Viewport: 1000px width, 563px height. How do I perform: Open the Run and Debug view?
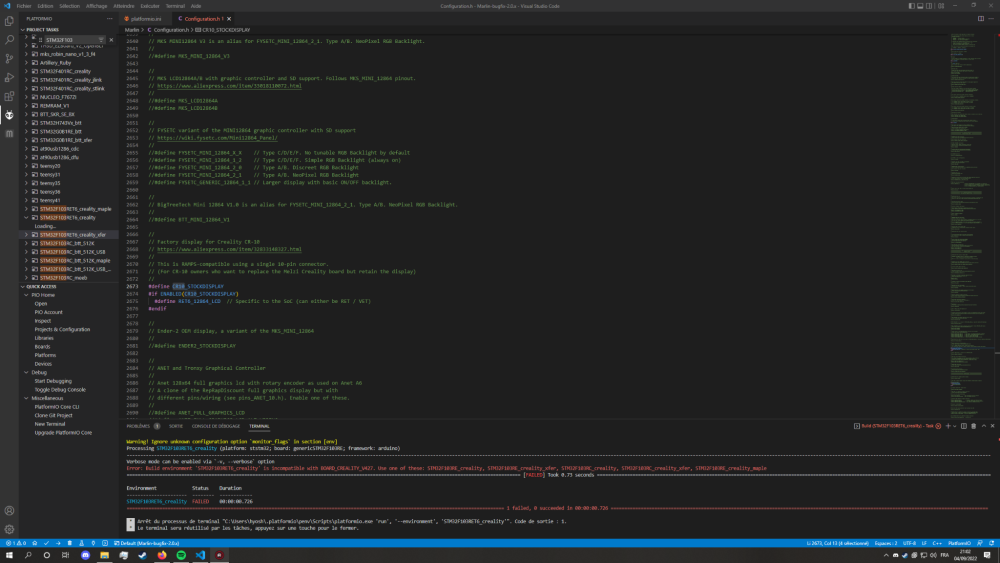(9, 77)
